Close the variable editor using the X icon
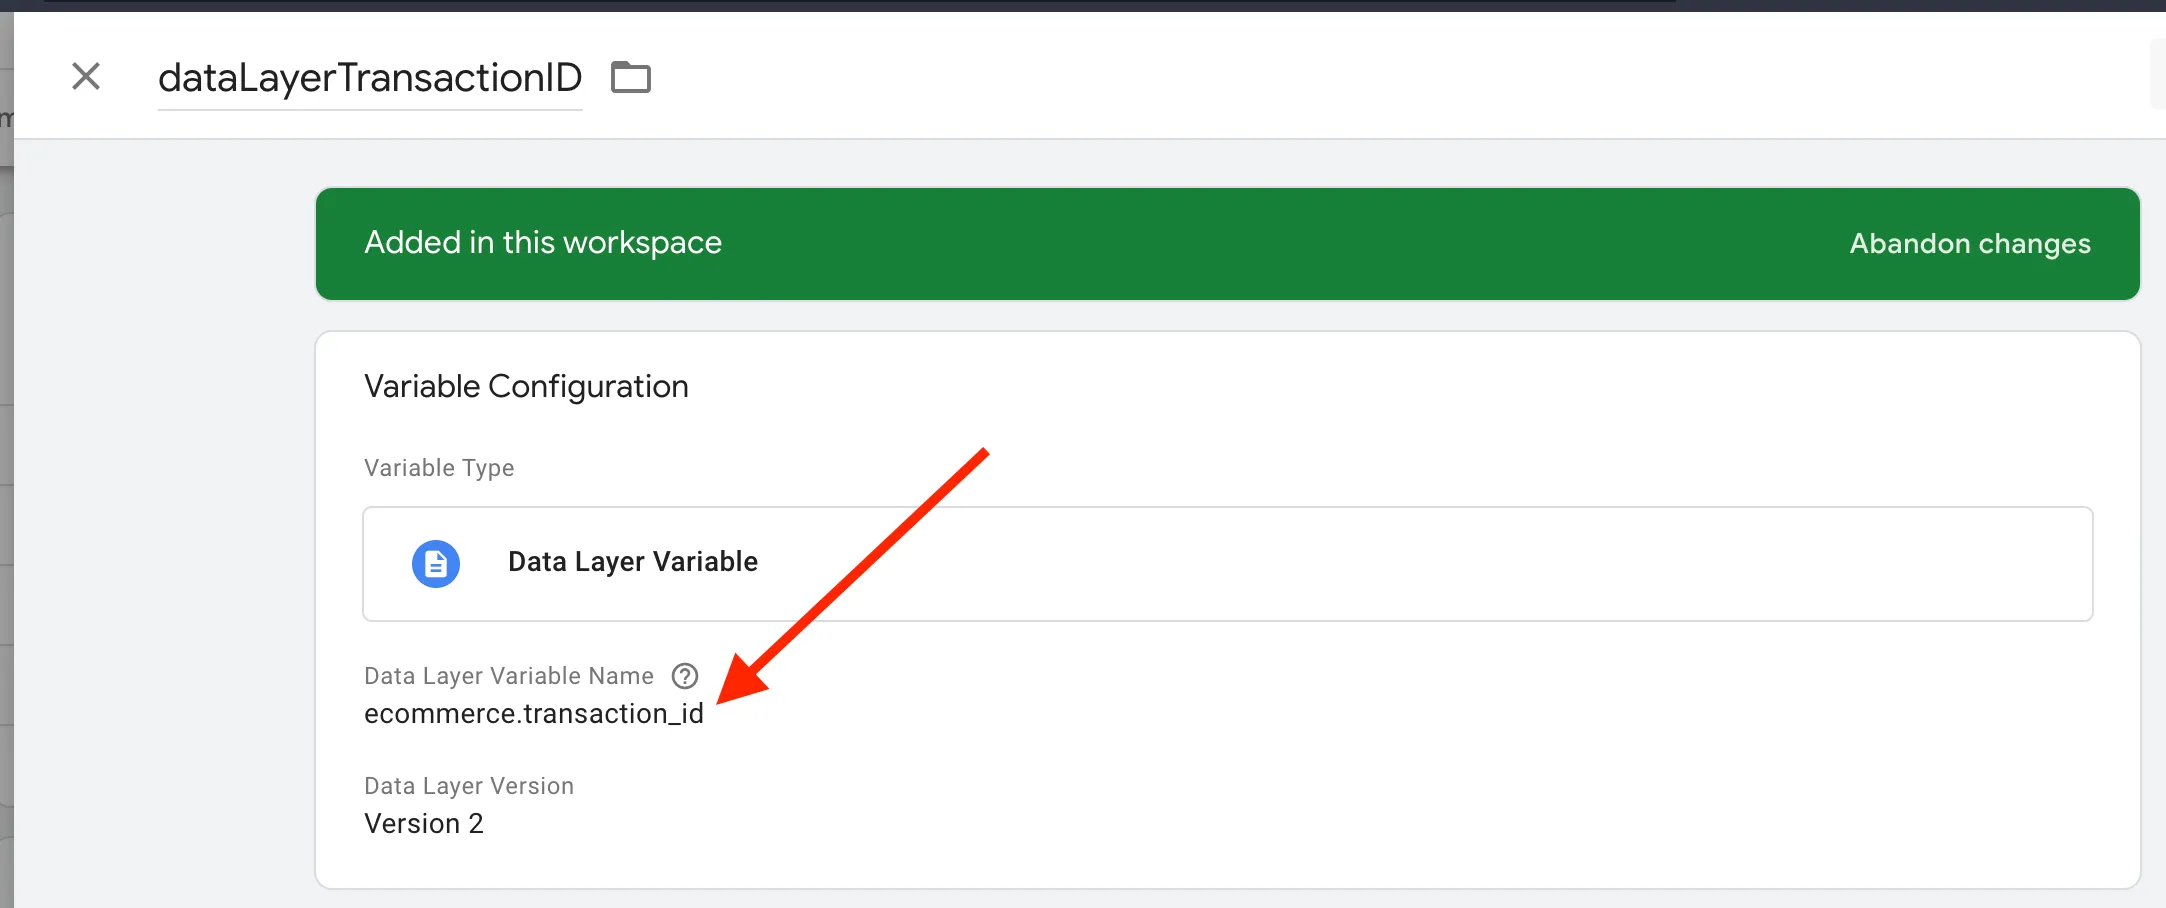 pyautogui.click(x=86, y=76)
